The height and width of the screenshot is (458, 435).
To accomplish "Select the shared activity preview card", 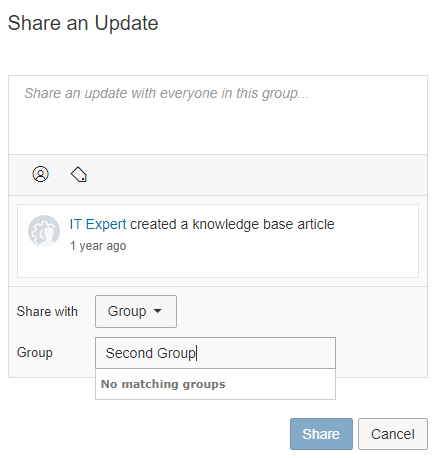I will click(218, 241).
